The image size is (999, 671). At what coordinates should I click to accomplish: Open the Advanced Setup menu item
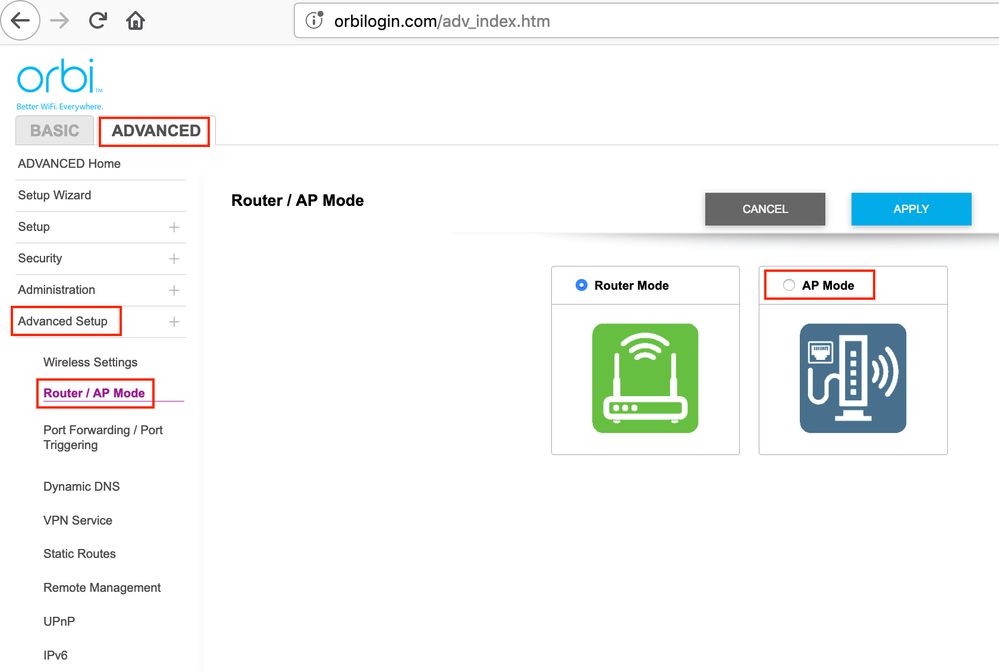click(x=62, y=321)
